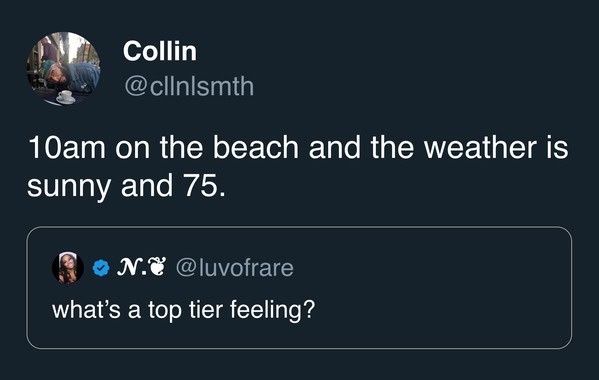Click "sunny and 75." tweet line
The height and width of the screenshot is (380, 599).
(x=126, y=187)
